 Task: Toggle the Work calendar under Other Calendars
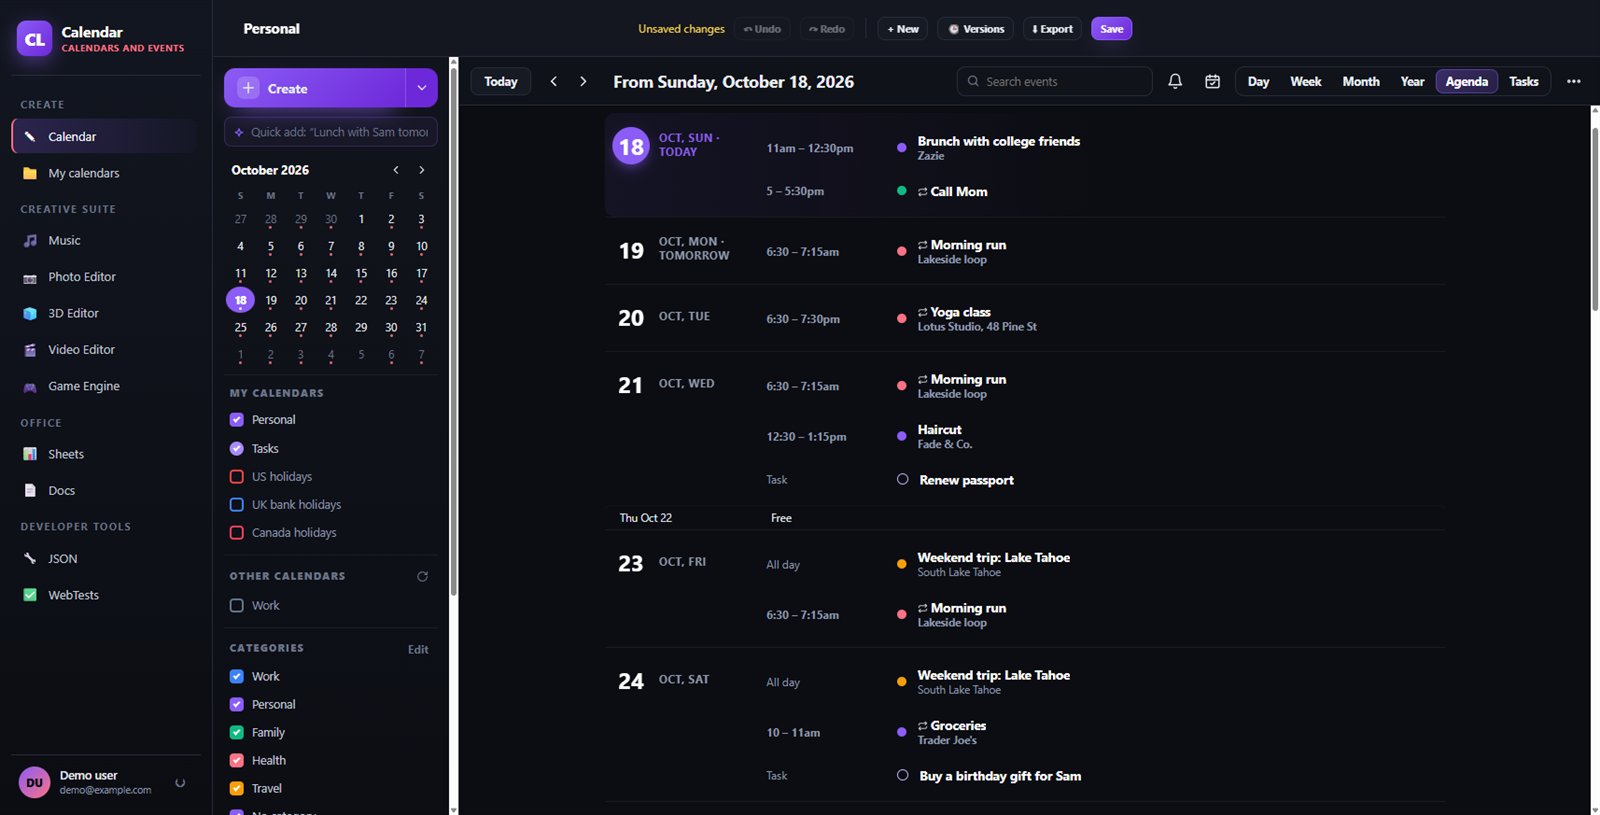coord(237,605)
